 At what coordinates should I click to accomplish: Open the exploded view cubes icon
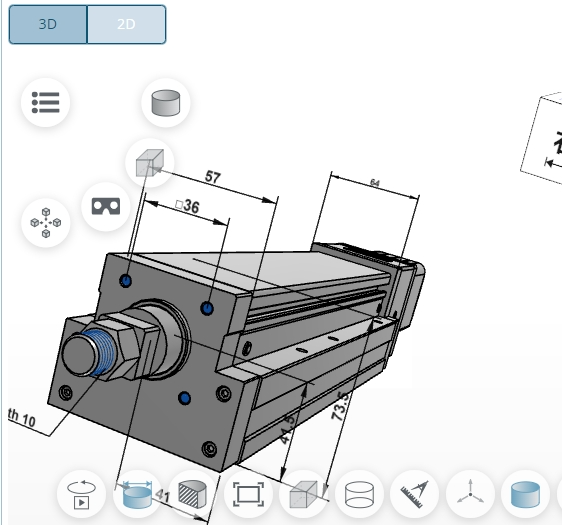click(x=46, y=223)
